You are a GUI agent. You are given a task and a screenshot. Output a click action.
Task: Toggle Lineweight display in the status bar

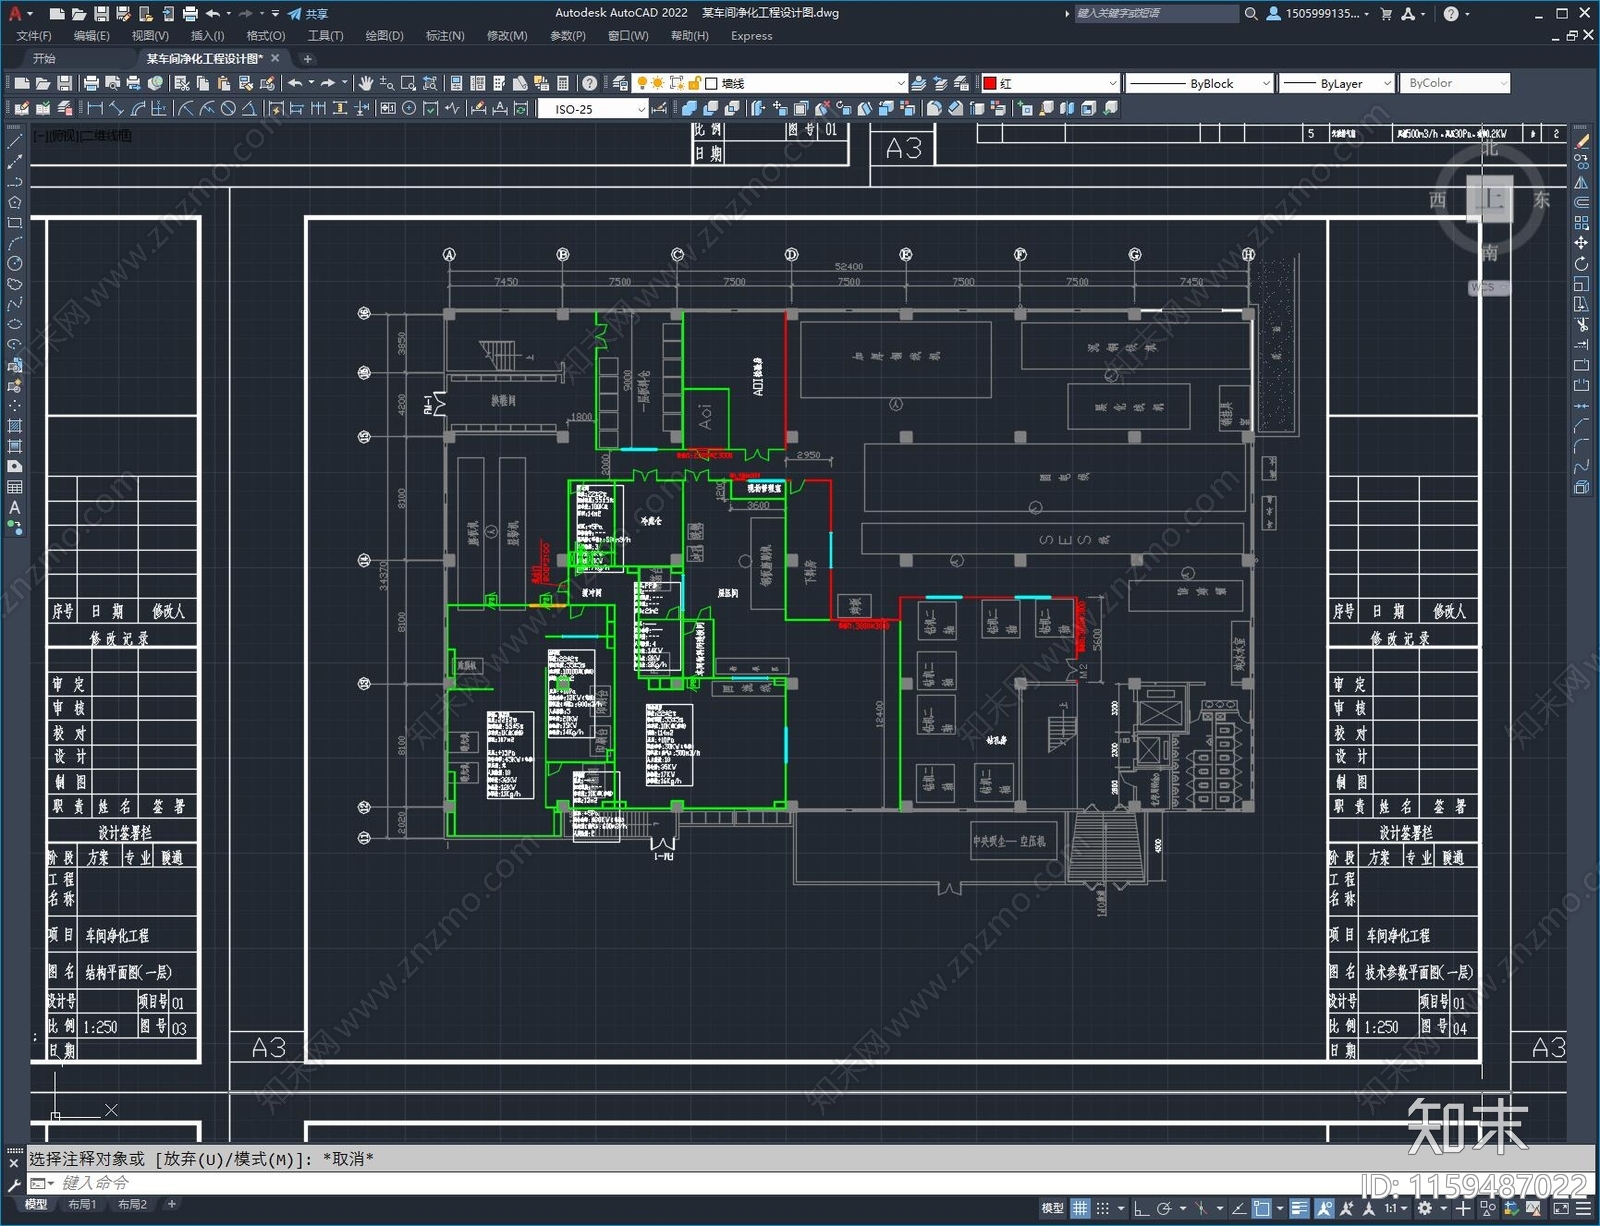pos(1300,1209)
